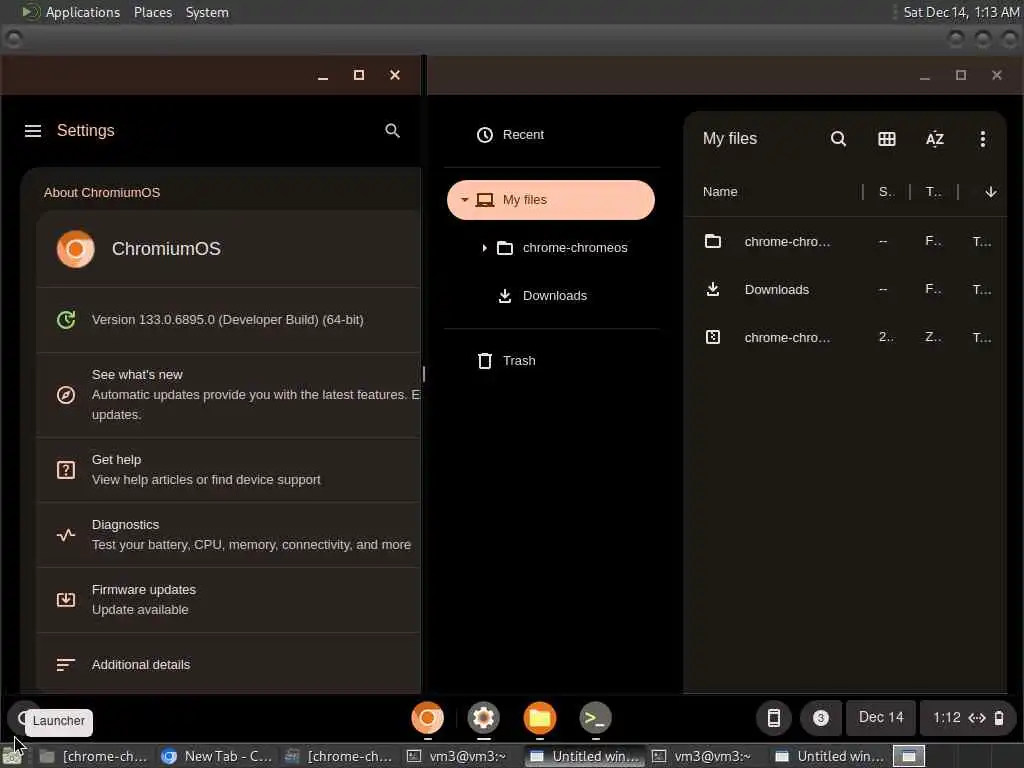Switch to first vm3@vm3:~ terminal taskbar item
The image size is (1024, 768).
(x=457, y=756)
